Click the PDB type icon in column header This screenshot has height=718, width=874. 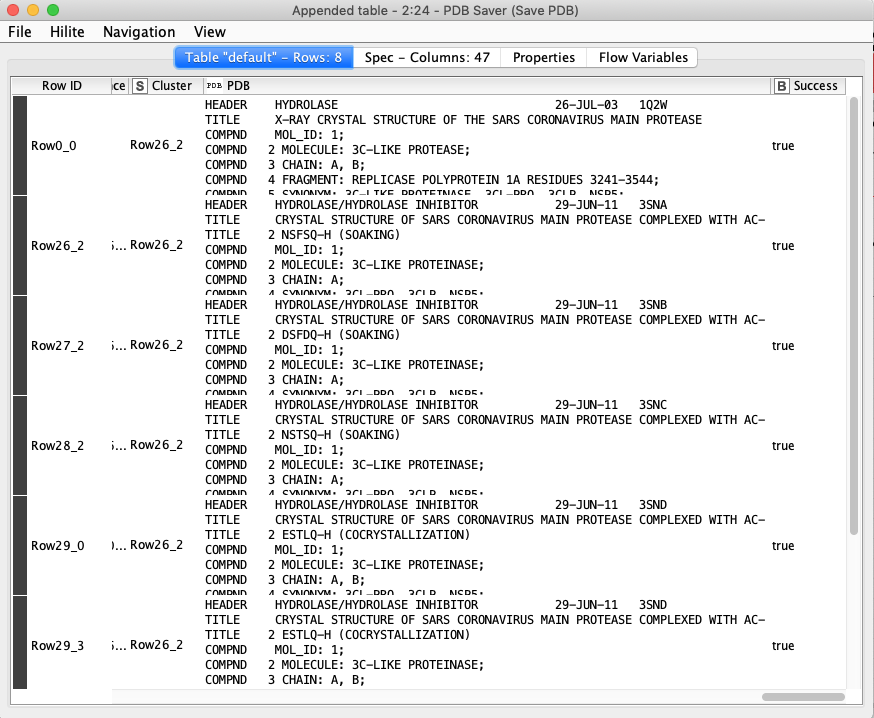[x=214, y=86]
